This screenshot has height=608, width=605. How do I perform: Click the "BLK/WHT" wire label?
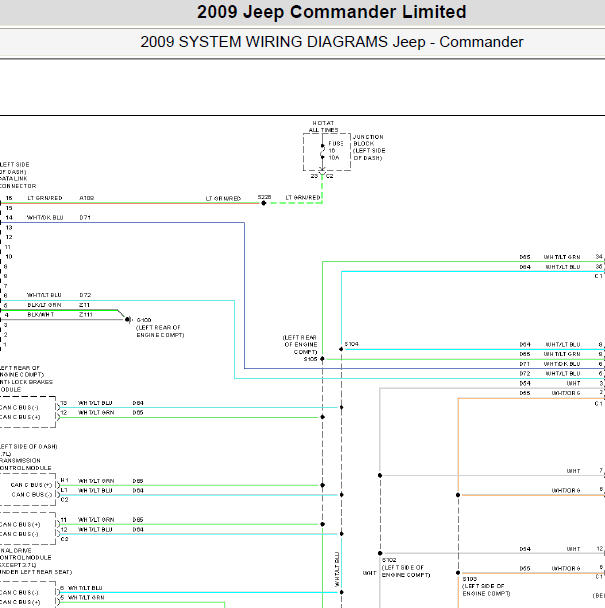(x=41, y=314)
